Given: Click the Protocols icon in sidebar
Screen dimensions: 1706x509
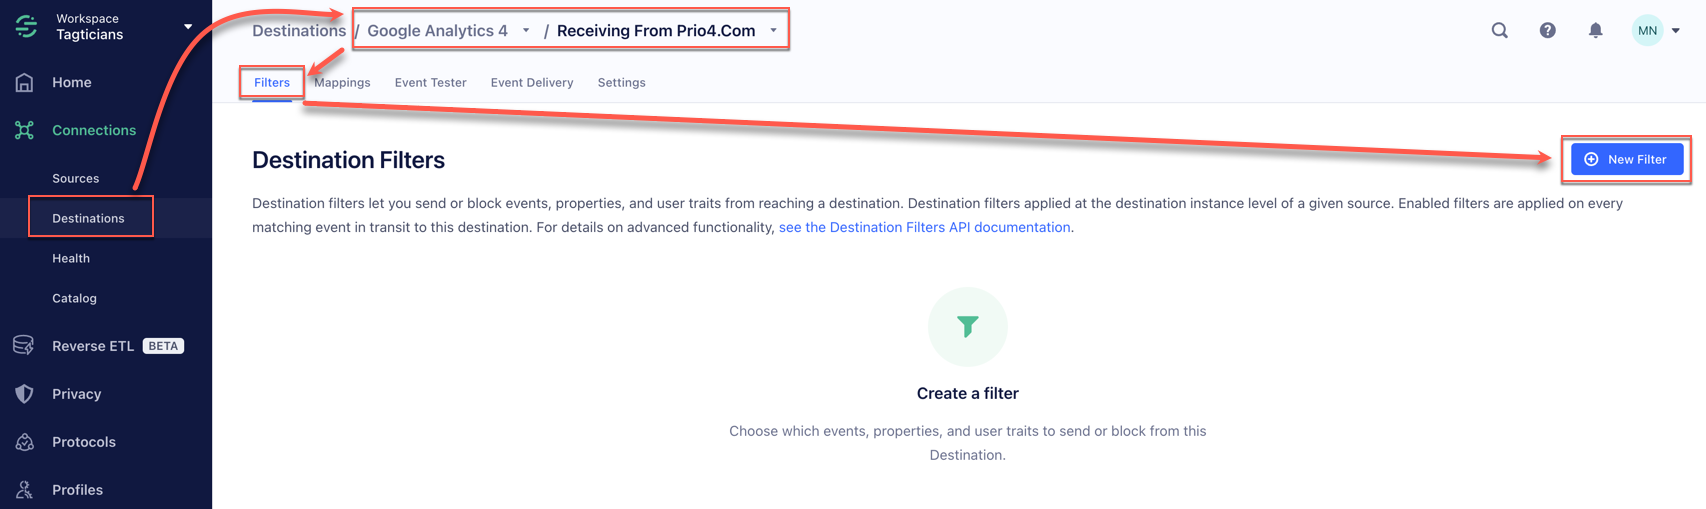Looking at the screenshot, I should (x=25, y=442).
